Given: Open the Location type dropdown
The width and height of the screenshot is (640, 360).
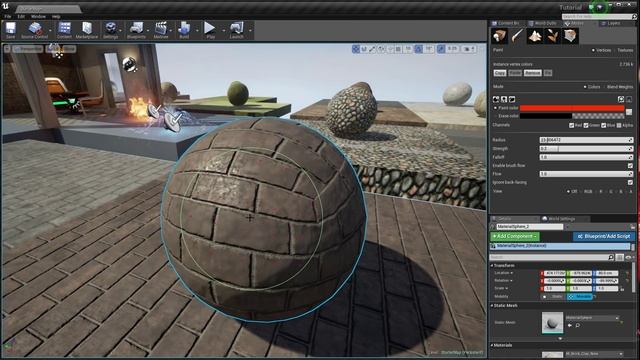Looking at the screenshot, I should 504,273.
